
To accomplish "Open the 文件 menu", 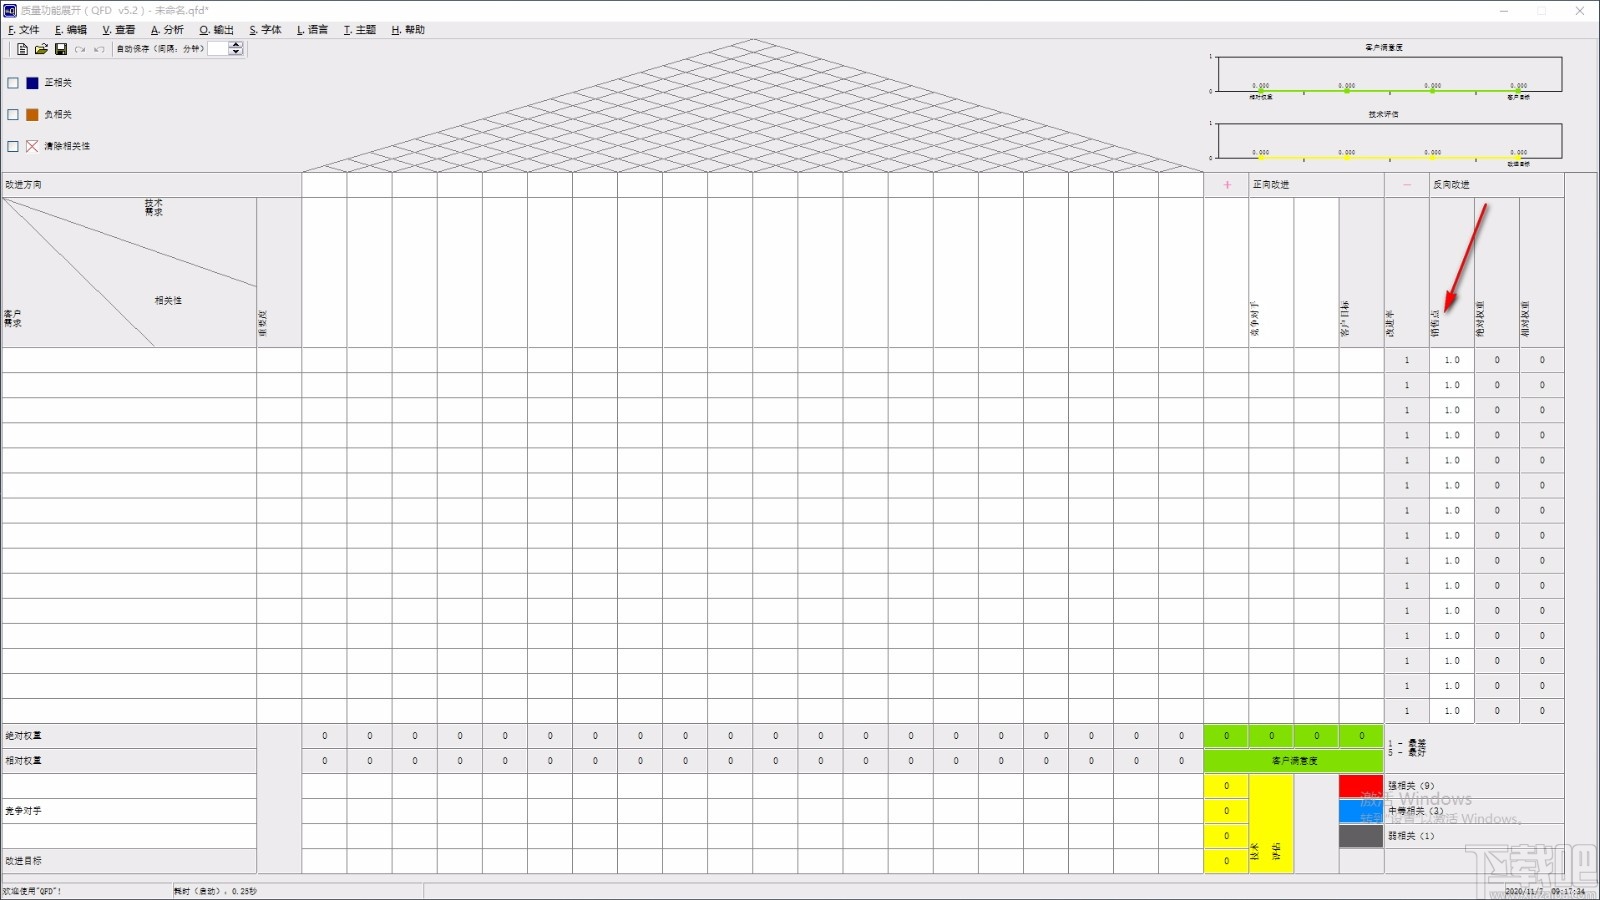I will pyautogui.click(x=24, y=30).
